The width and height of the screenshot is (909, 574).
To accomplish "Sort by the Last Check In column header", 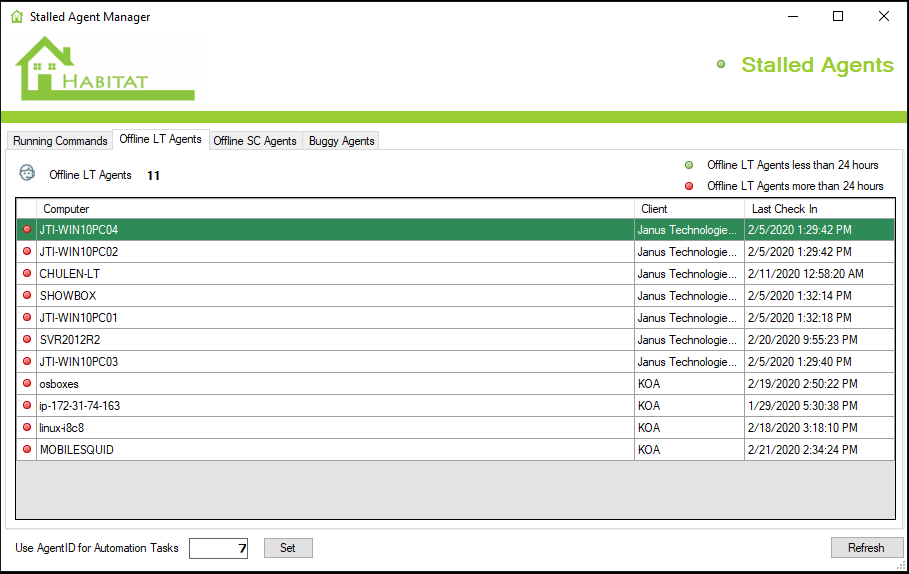I will point(818,209).
